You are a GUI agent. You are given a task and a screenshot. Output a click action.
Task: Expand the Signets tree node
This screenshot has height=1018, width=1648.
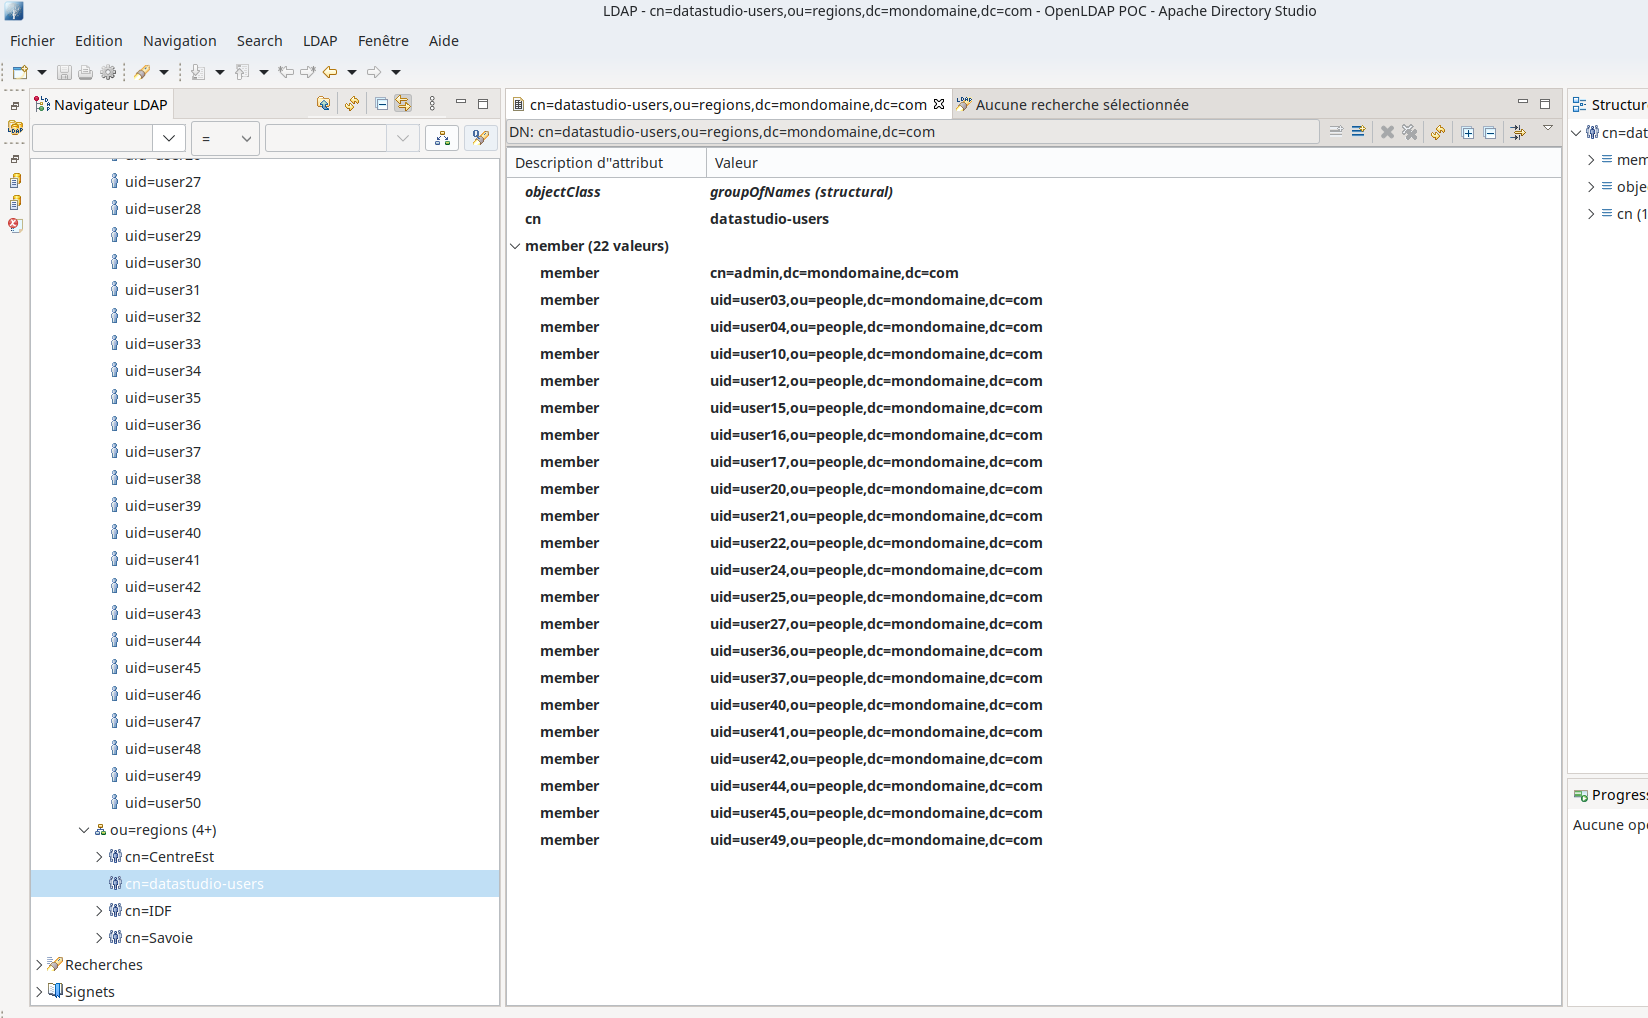tap(39, 992)
